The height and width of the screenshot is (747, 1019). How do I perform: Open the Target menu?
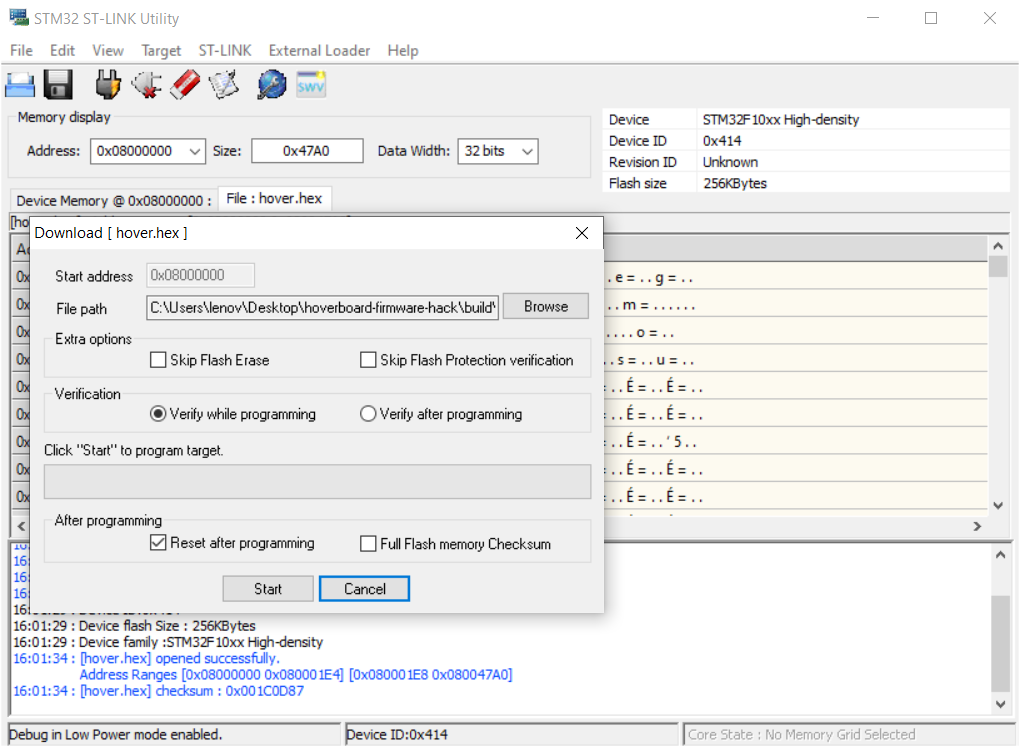pyautogui.click(x=161, y=50)
